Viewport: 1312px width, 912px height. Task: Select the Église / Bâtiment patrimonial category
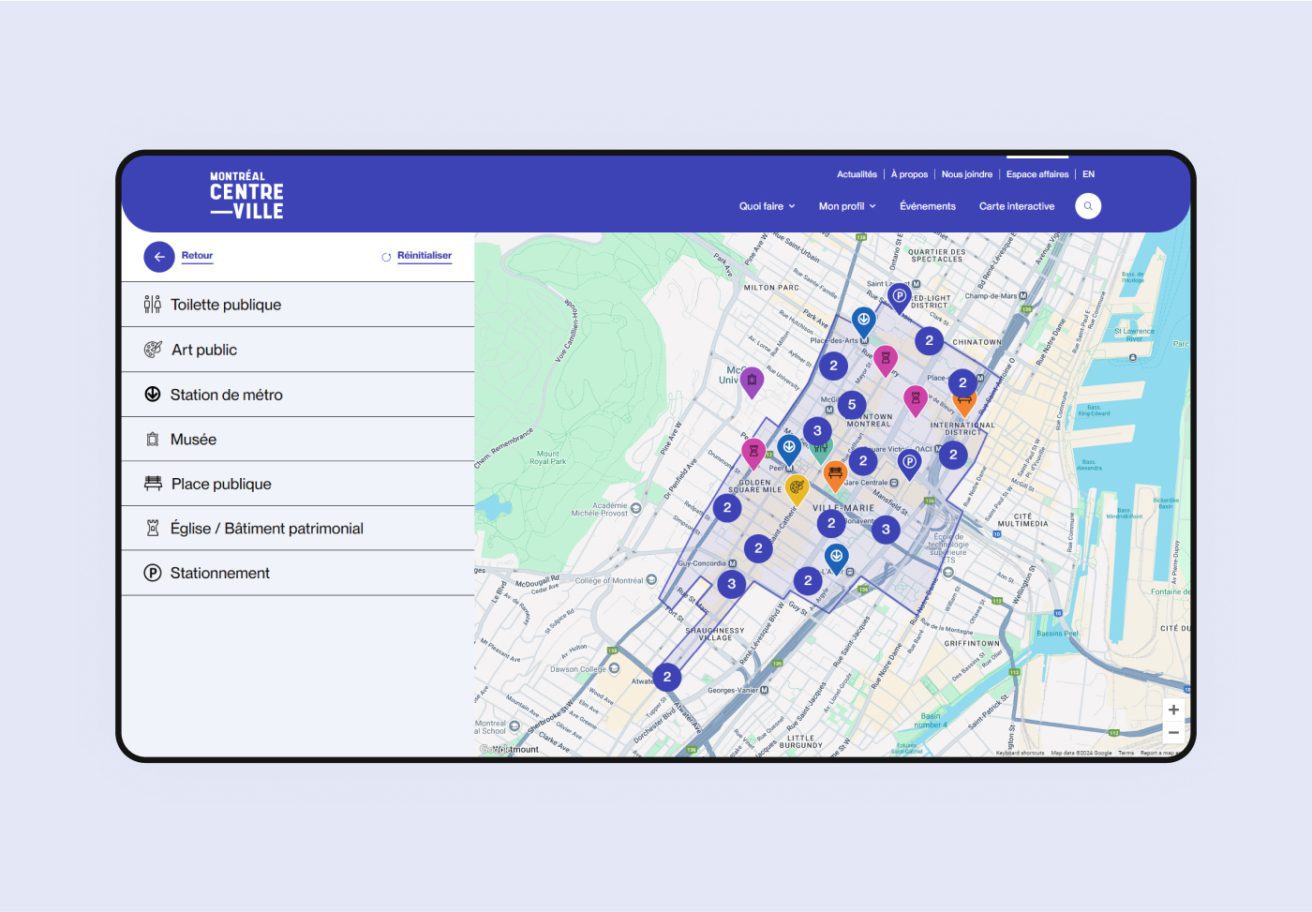tap(266, 528)
